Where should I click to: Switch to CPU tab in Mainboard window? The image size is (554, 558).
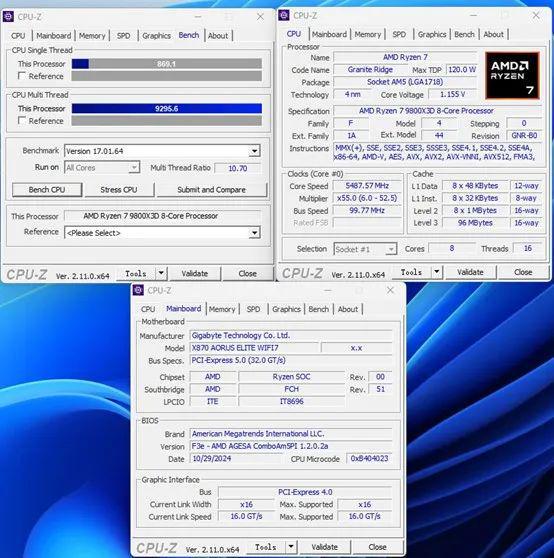point(148,309)
